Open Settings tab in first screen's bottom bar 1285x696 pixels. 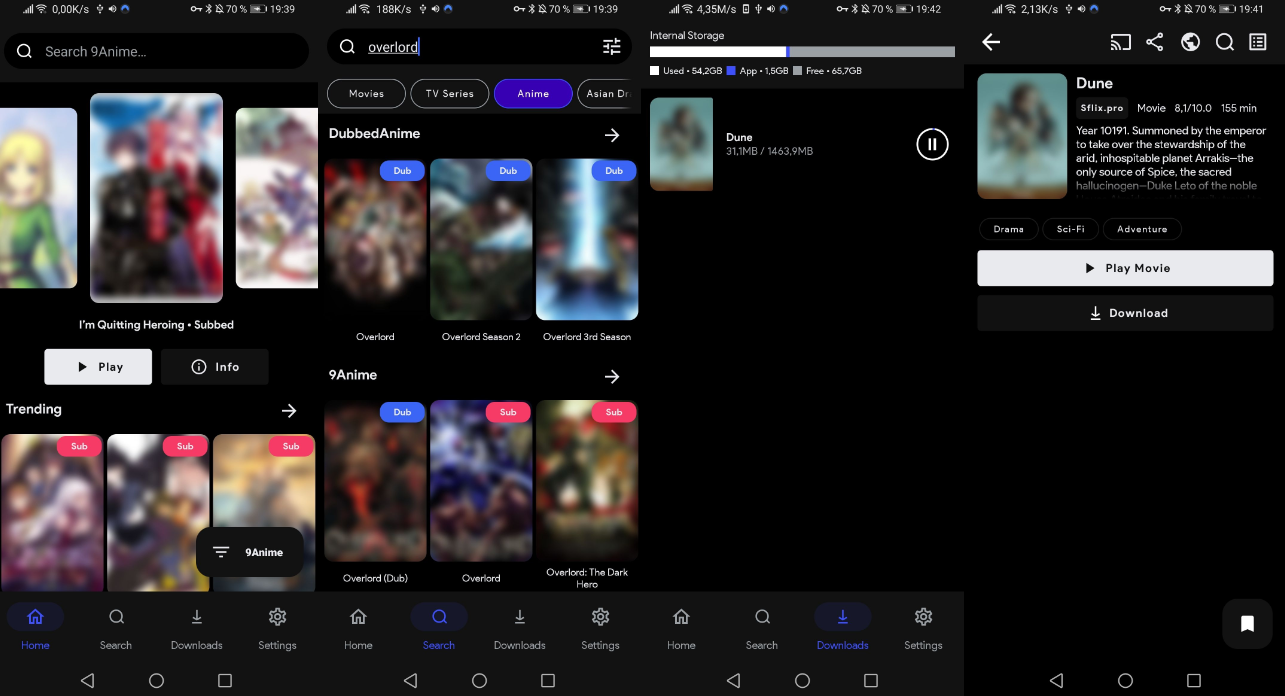point(278,628)
